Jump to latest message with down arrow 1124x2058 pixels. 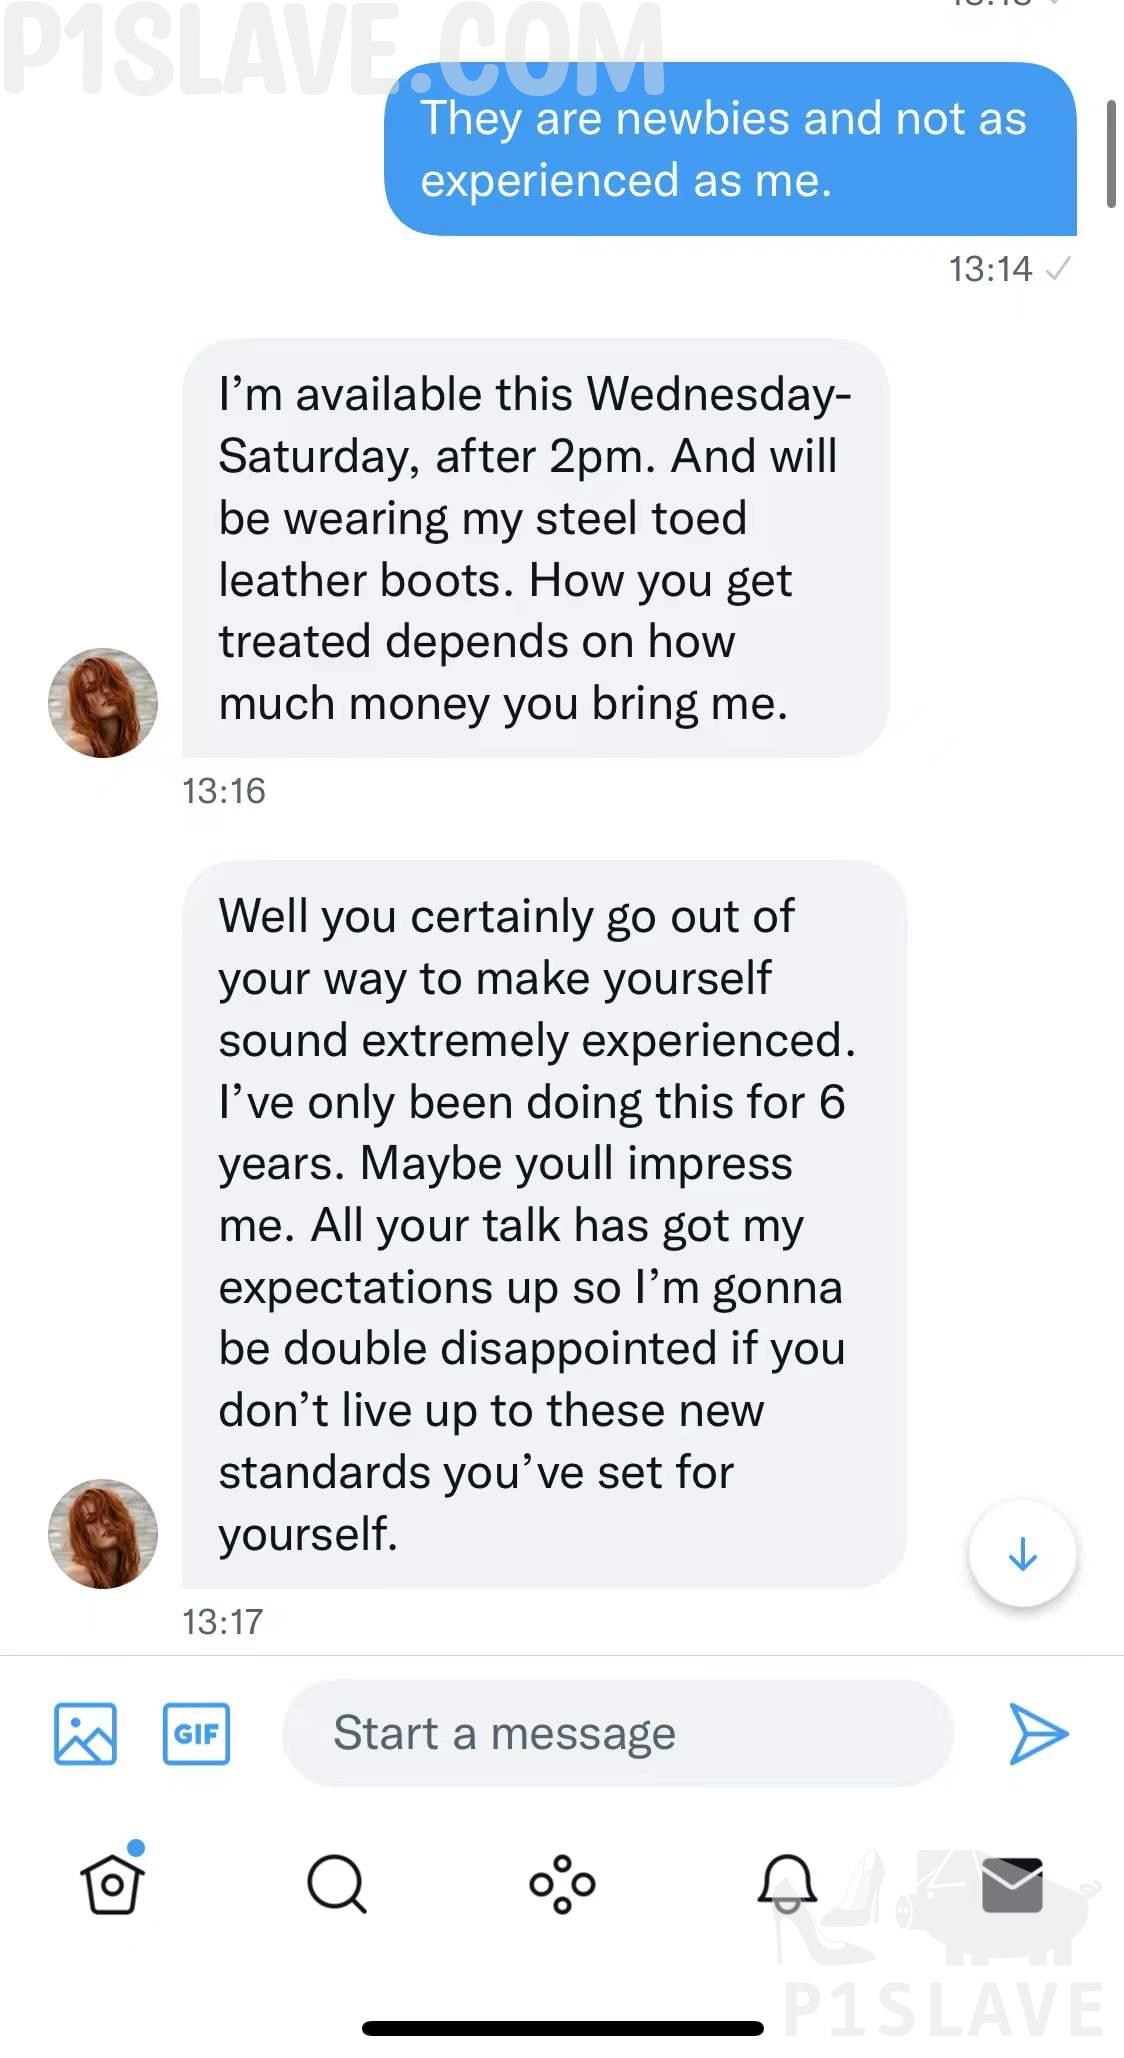[x=1022, y=1554]
